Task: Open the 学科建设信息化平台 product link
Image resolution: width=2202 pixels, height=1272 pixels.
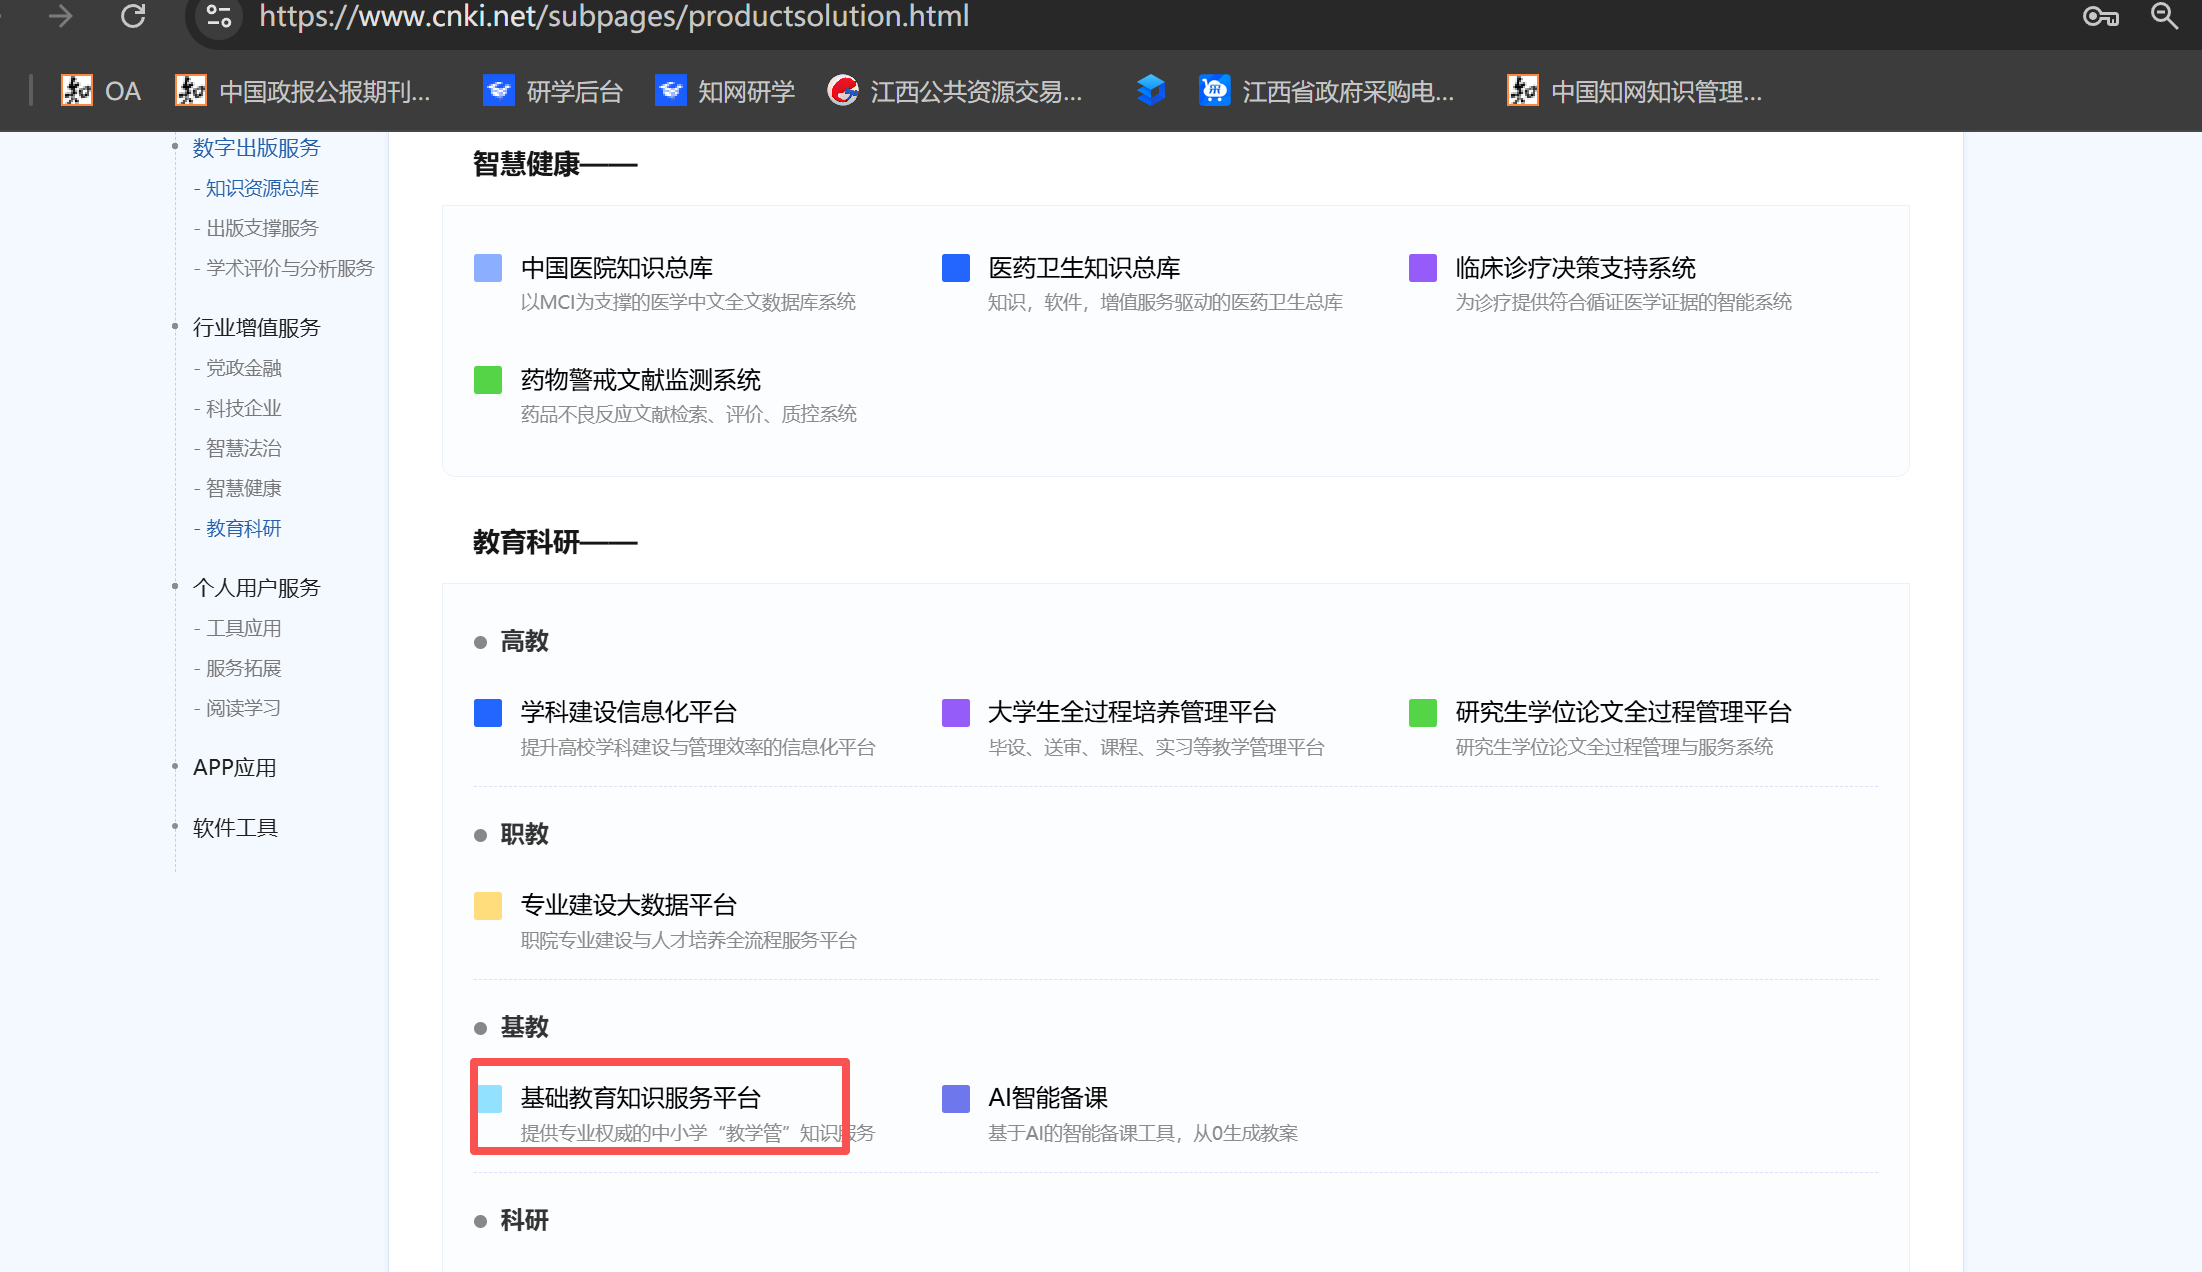Action: 629,712
